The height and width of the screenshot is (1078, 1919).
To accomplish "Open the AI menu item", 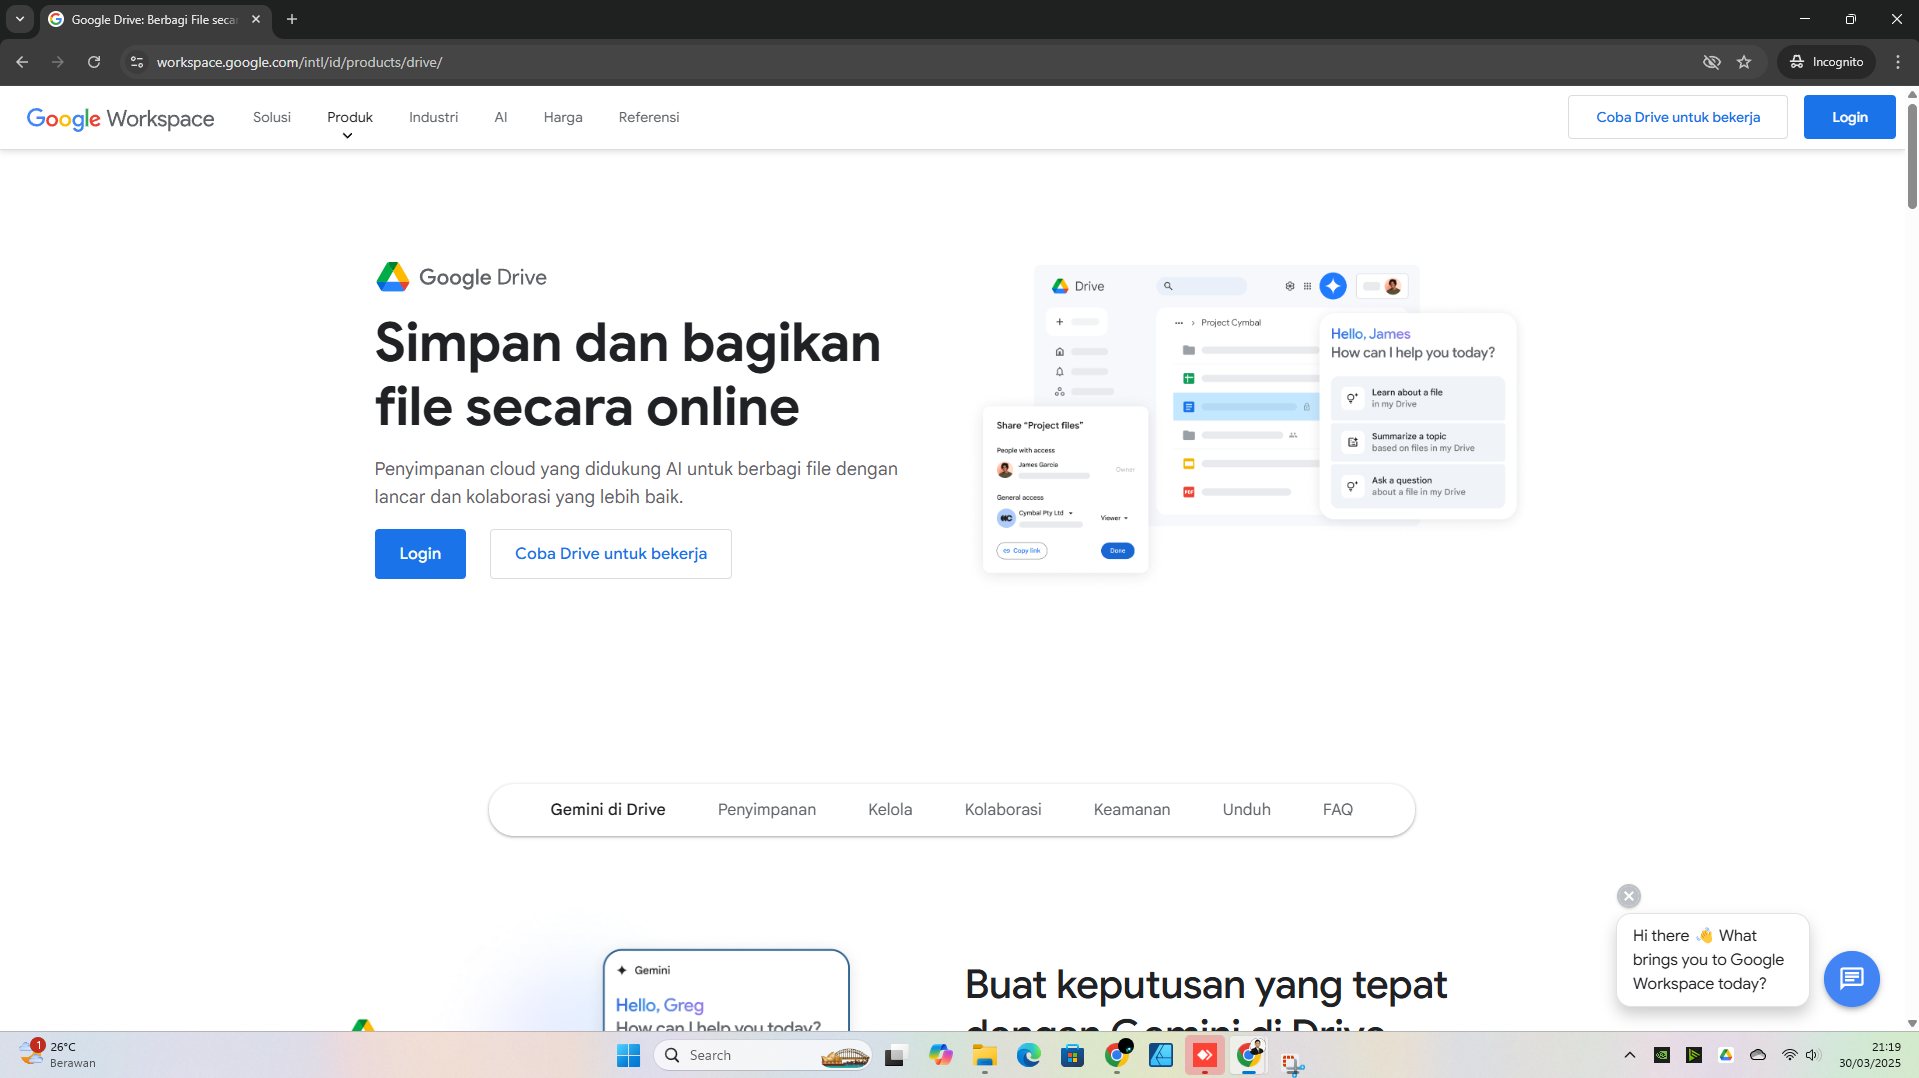I will (x=501, y=117).
